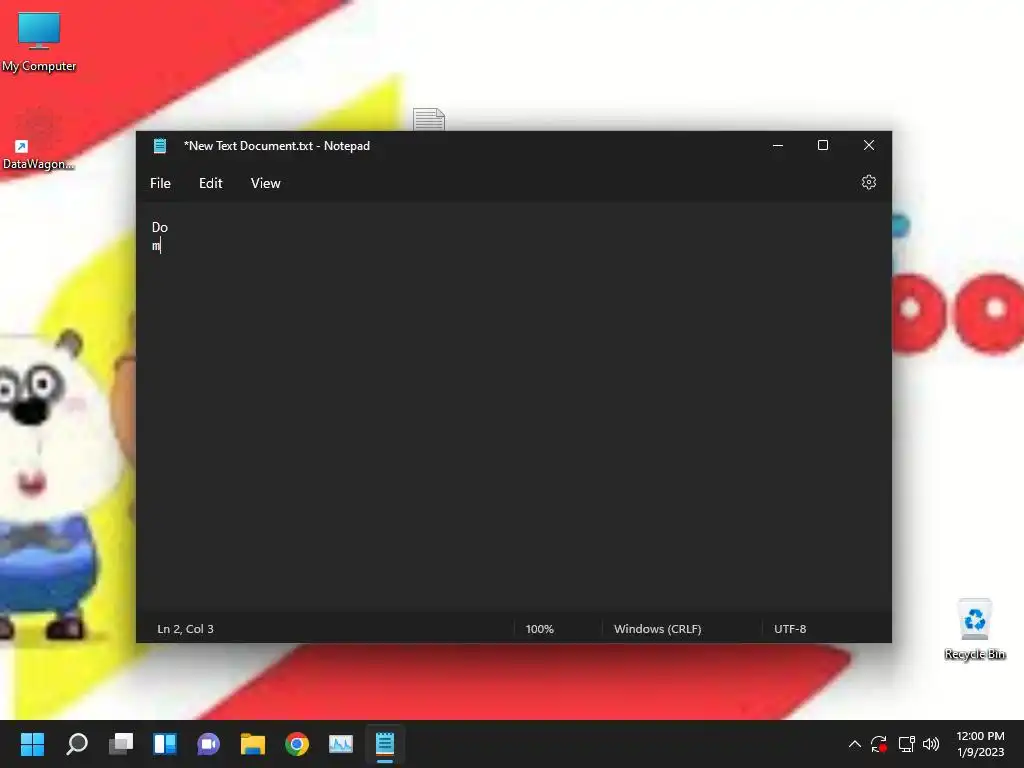Viewport: 1024px width, 768px height.
Task: Open network settings tray icon
Action: point(906,744)
